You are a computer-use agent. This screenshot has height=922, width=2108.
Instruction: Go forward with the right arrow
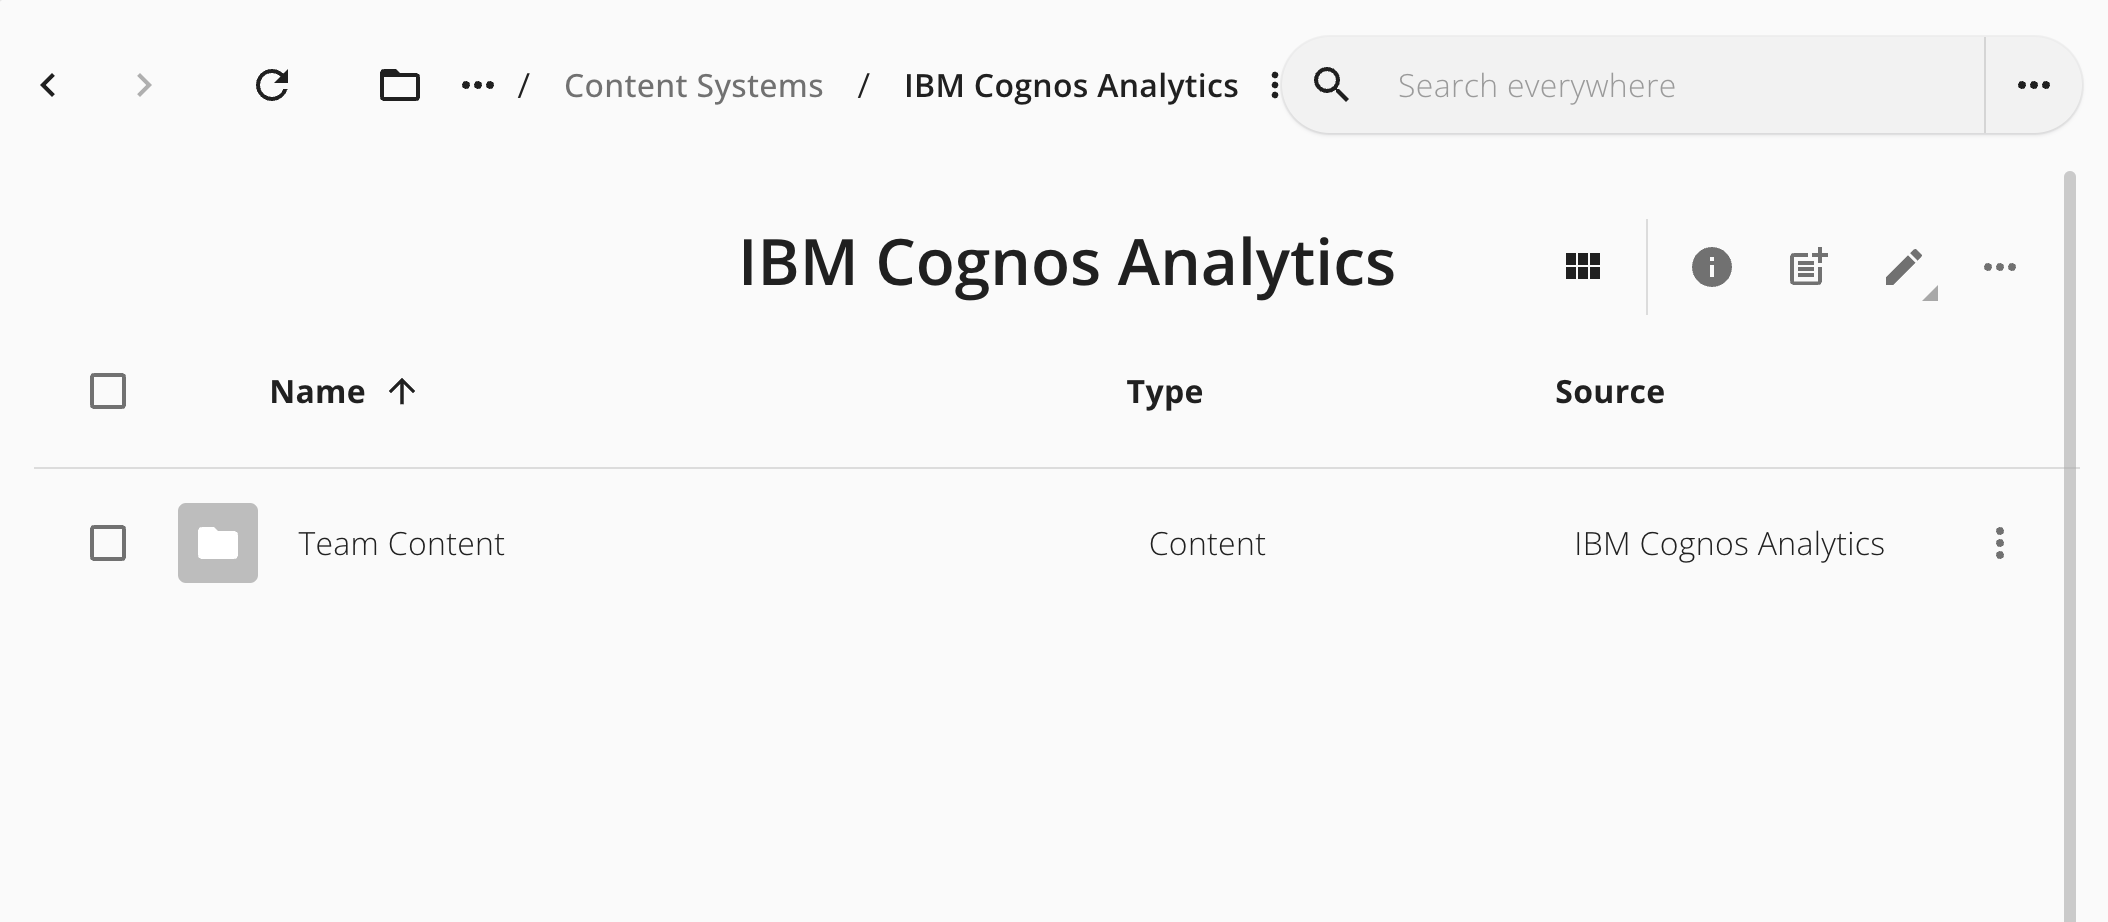(x=144, y=85)
